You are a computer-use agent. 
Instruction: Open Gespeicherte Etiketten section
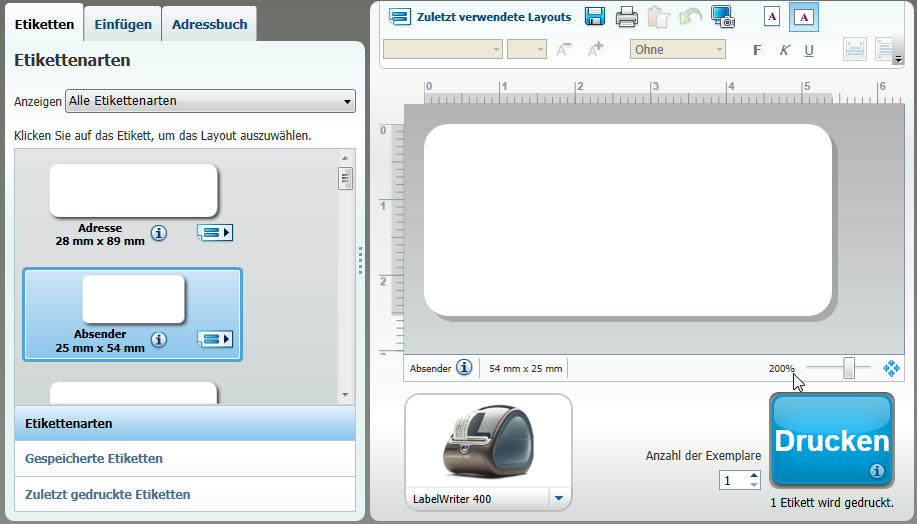coord(185,458)
